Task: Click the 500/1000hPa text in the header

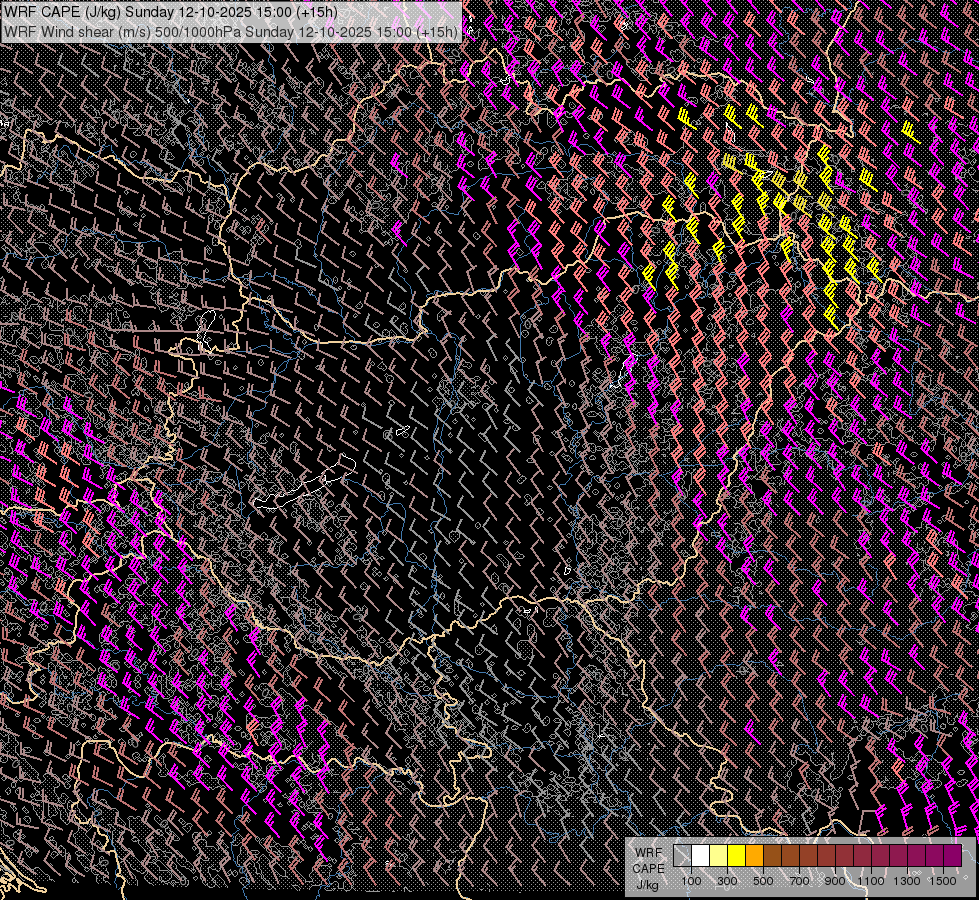Action: pyautogui.click(x=198, y=31)
